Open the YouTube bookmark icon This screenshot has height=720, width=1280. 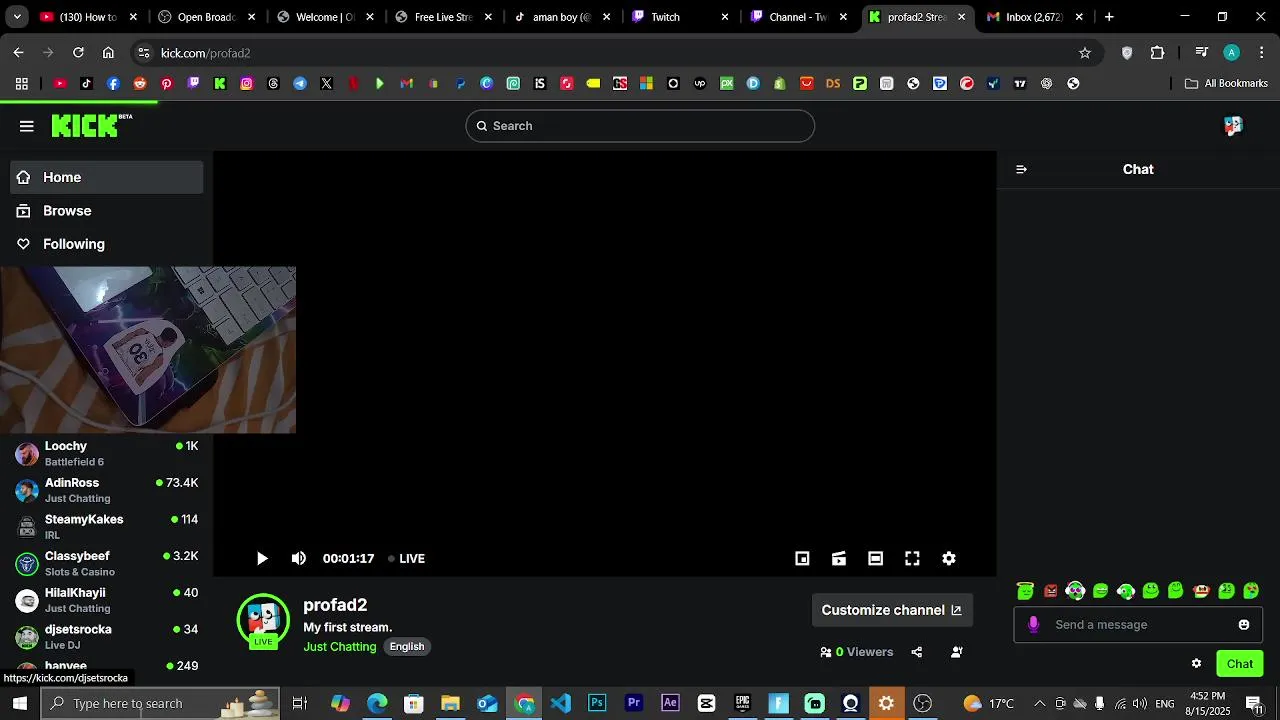[x=60, y=84]
